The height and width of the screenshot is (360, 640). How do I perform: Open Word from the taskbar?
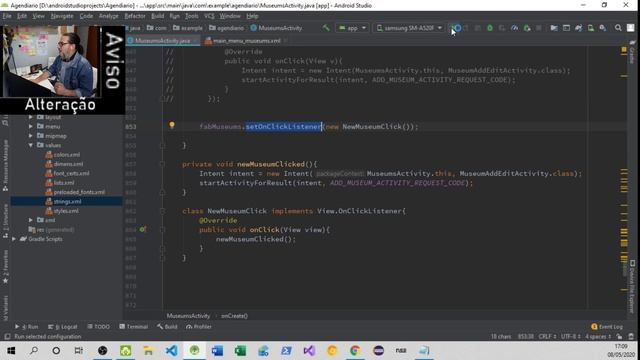[218, 351]
